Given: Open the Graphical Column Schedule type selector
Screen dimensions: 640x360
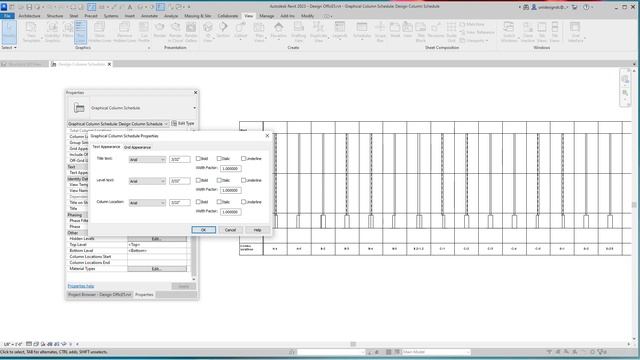Looking at the screenshot, I should pos(132,108).
